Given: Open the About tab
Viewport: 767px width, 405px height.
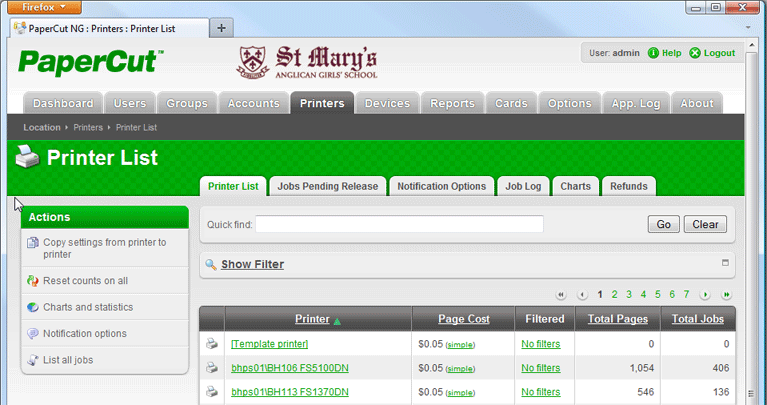Looking at the screenshot, I should [x=697, y=103].
